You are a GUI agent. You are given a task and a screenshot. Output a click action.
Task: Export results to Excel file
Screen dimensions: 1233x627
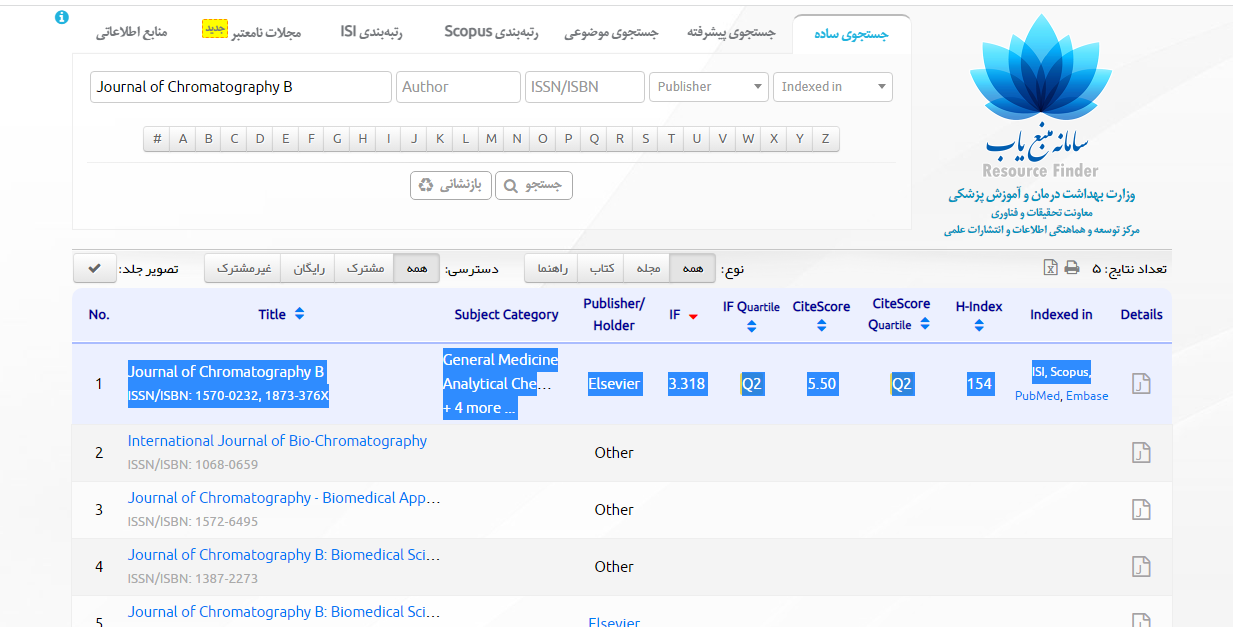coord(1050,268)
